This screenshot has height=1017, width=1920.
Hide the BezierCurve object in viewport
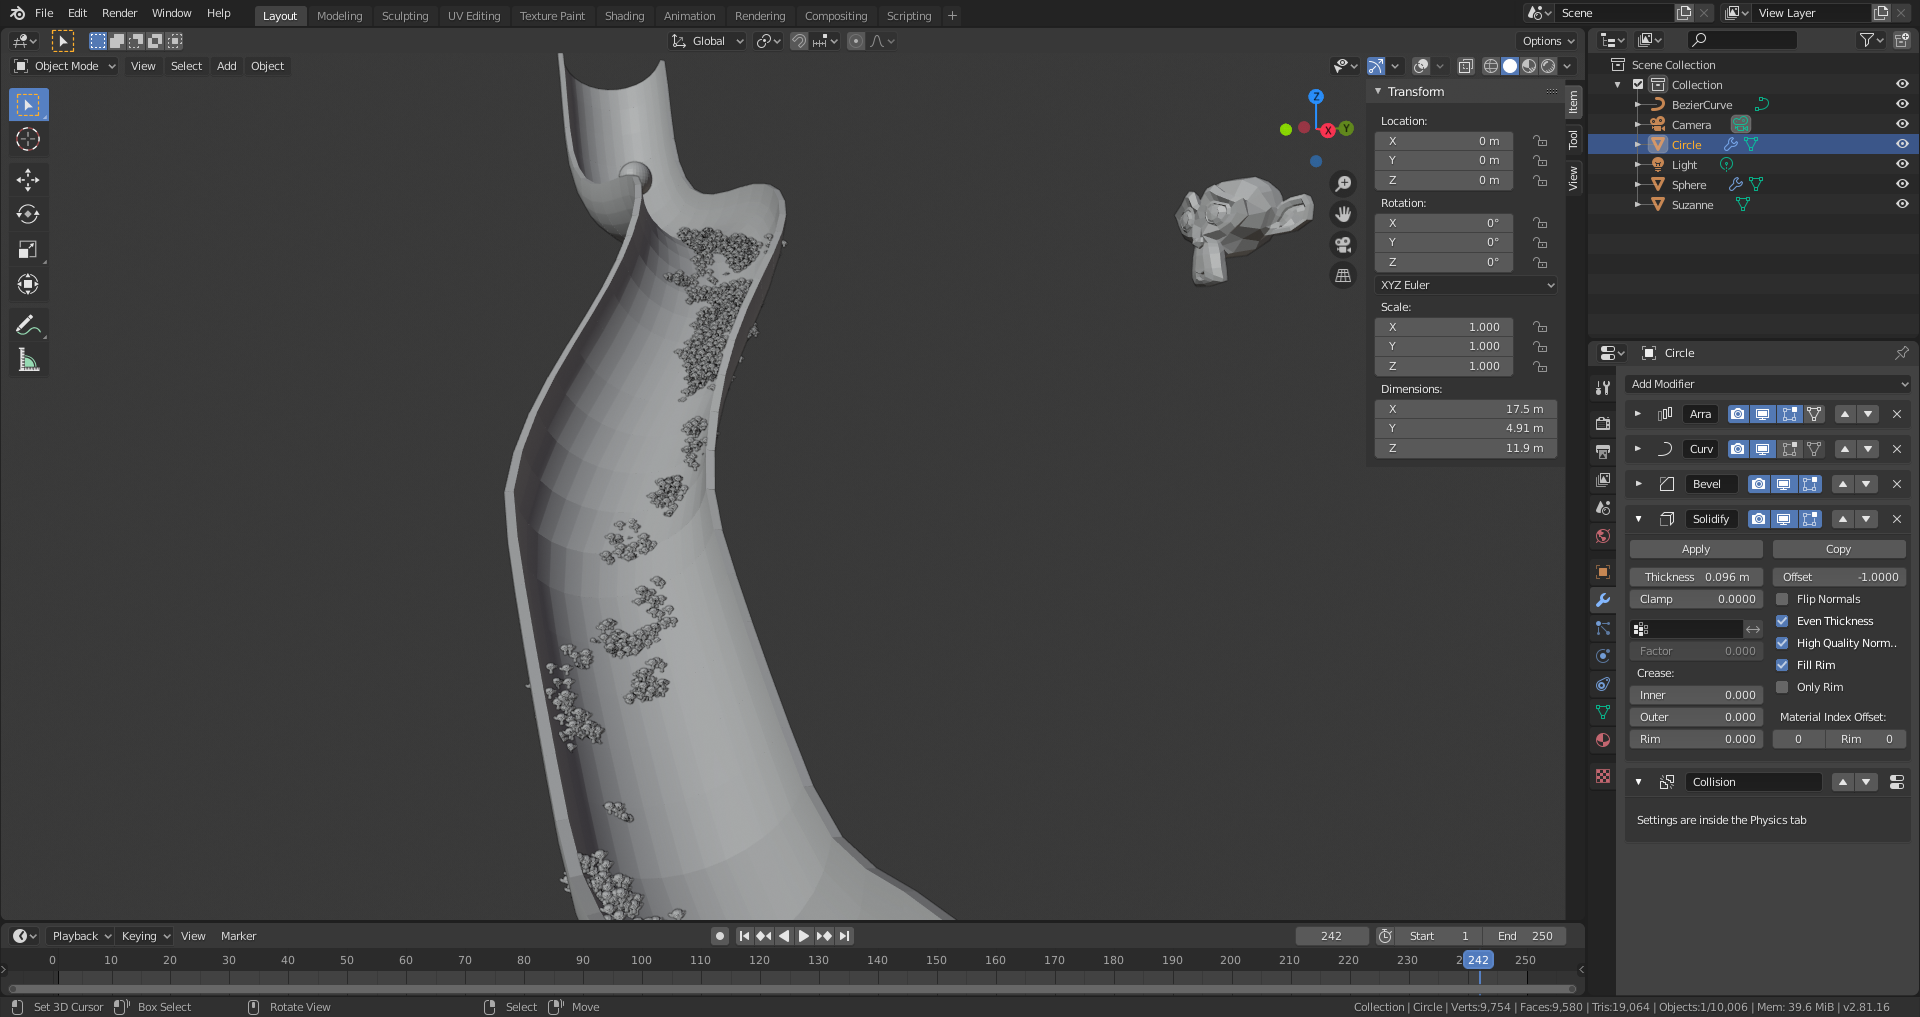click(1902, 104)
